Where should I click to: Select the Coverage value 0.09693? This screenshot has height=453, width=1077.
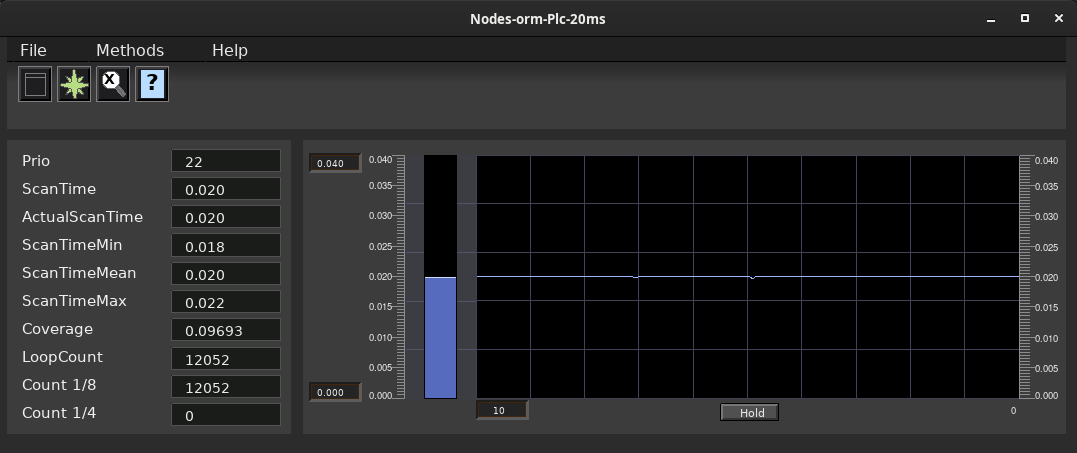pos(226,330)
